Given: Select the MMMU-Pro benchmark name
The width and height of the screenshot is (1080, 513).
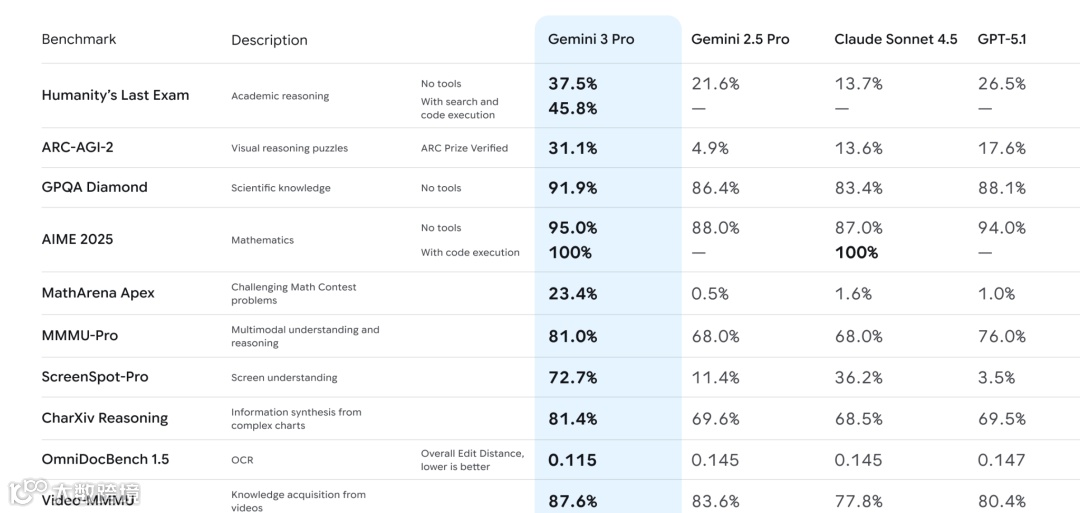Looking at the screenshot, I should click(x=80, y=335).
